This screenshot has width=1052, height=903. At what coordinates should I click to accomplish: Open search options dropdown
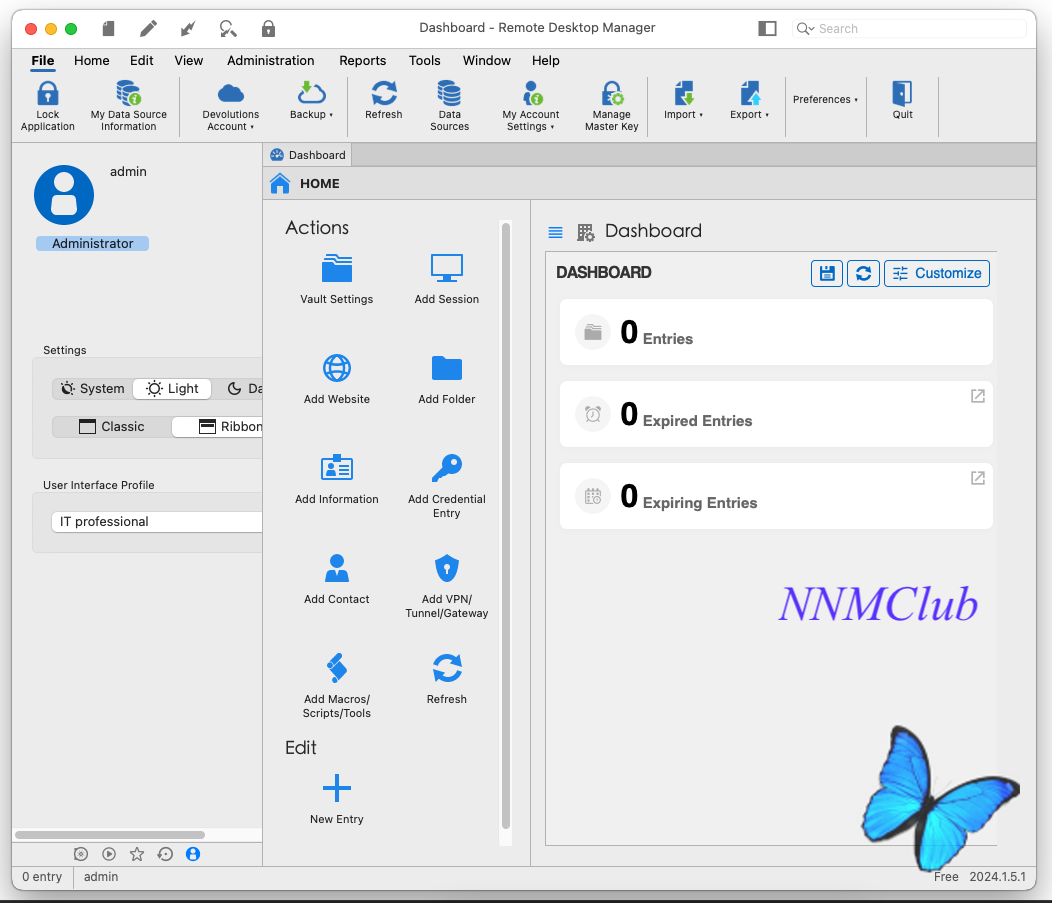805,28
